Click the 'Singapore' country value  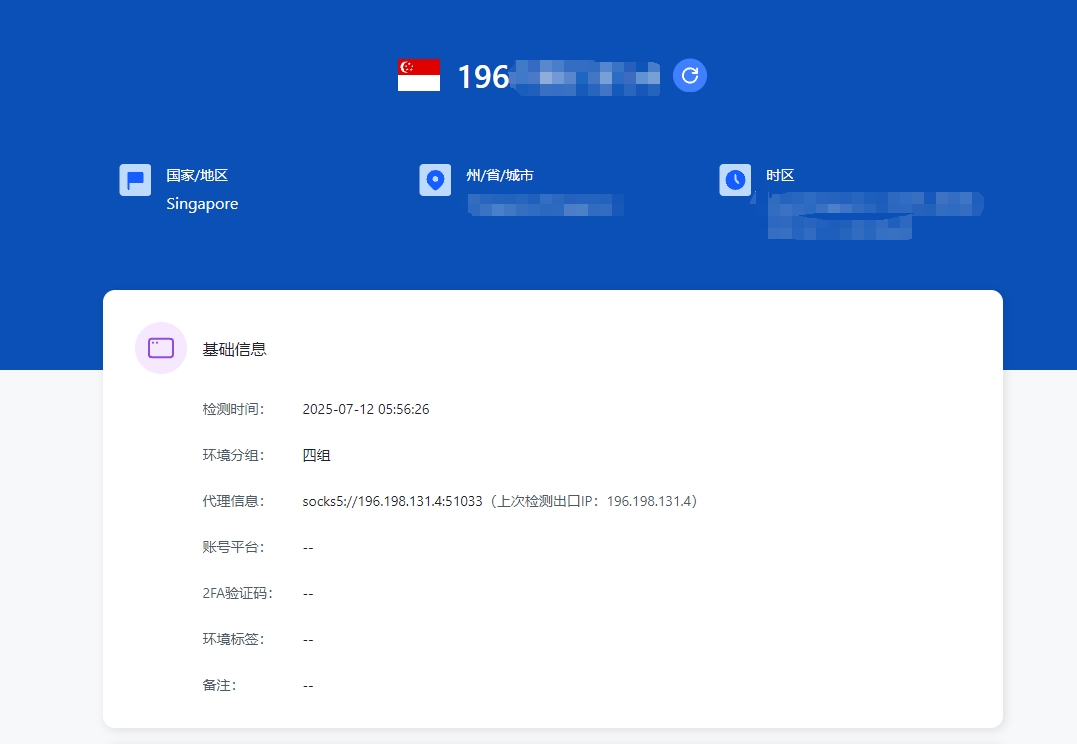(202, 204)
